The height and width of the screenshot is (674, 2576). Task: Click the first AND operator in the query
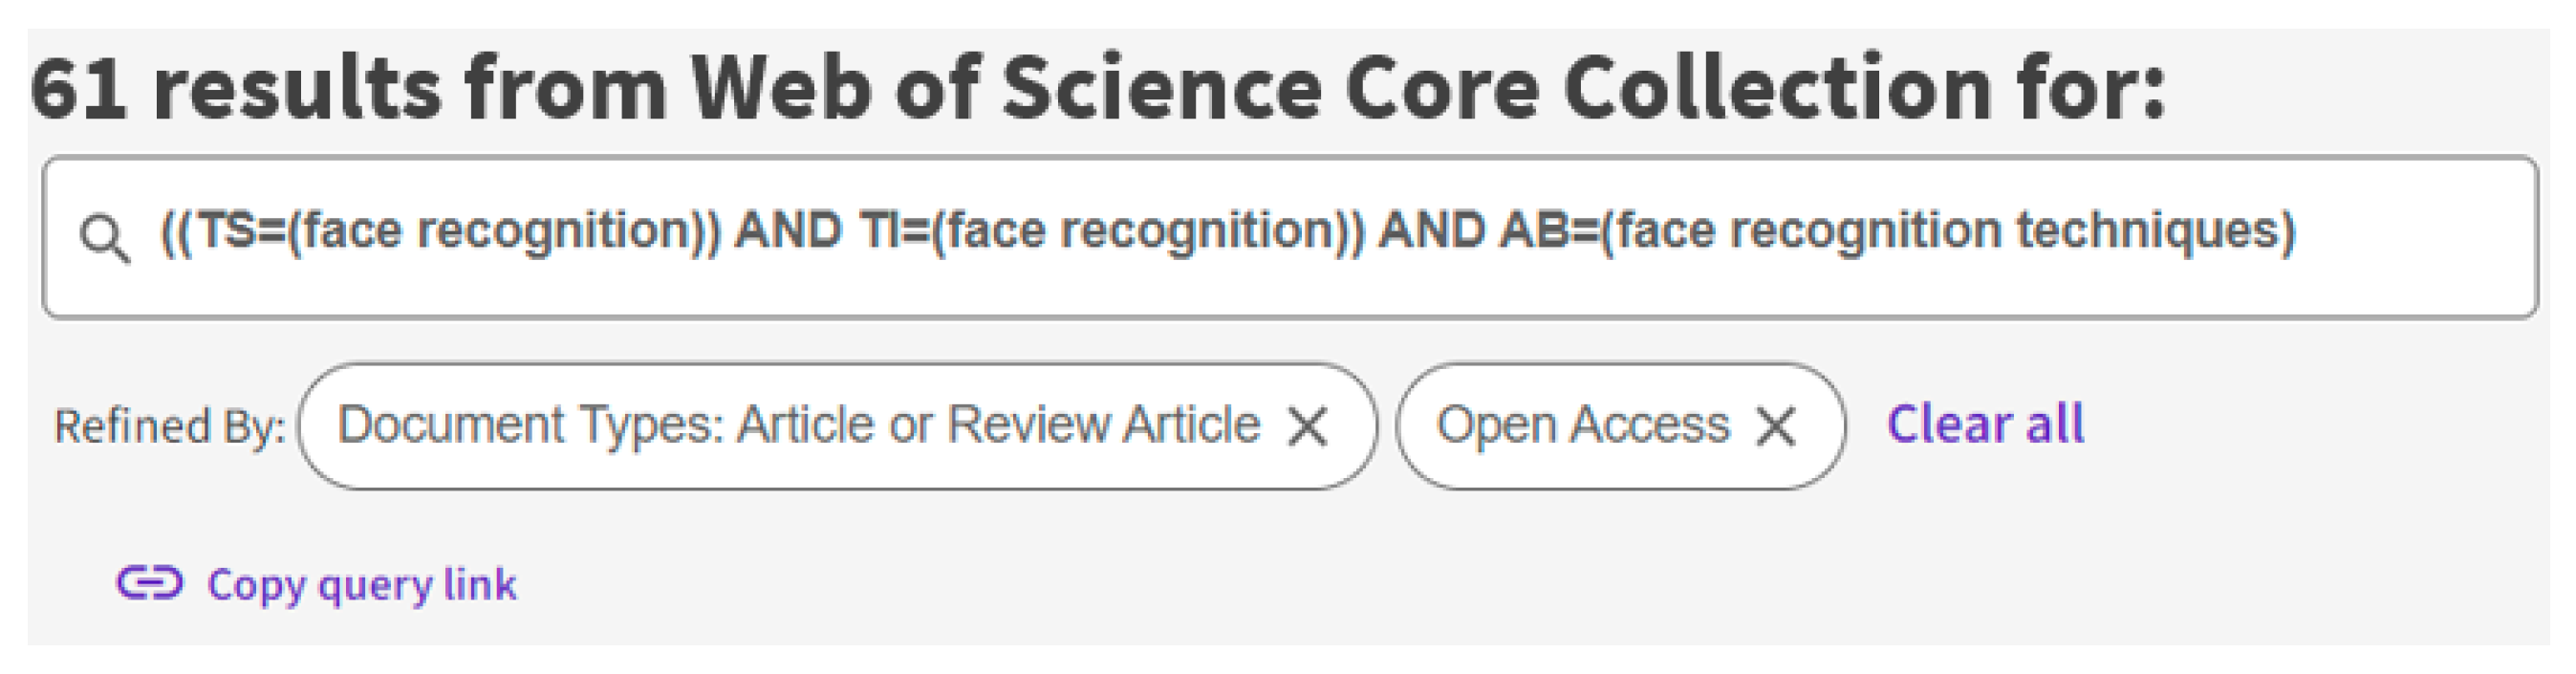[x=788, y=231]
